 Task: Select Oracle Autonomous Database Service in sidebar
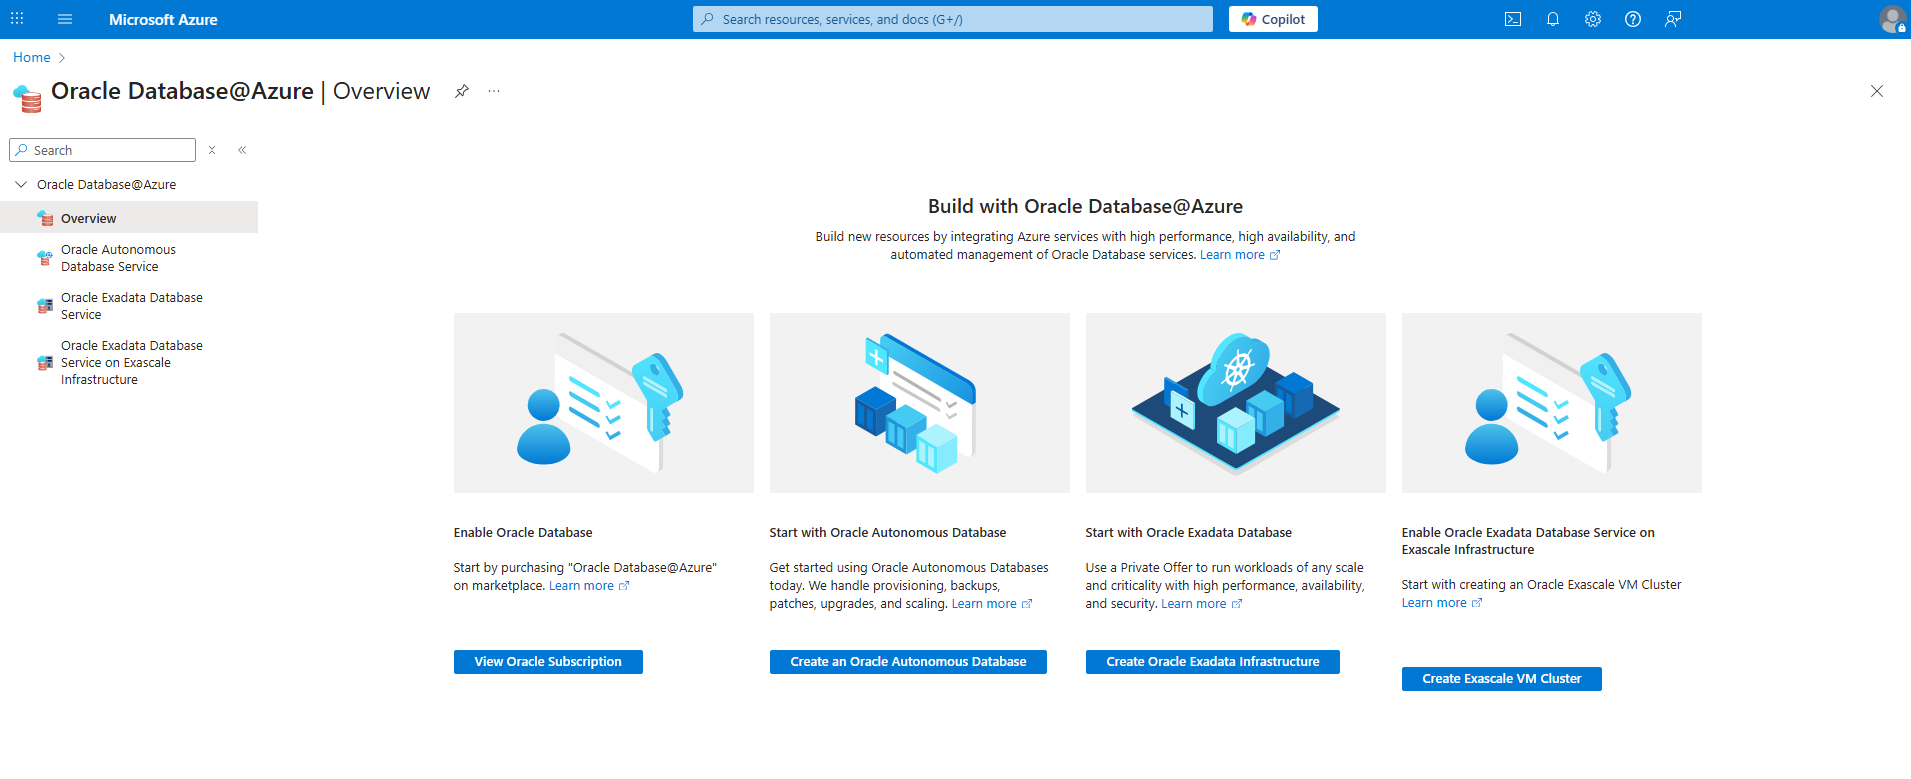coord(118,258)
